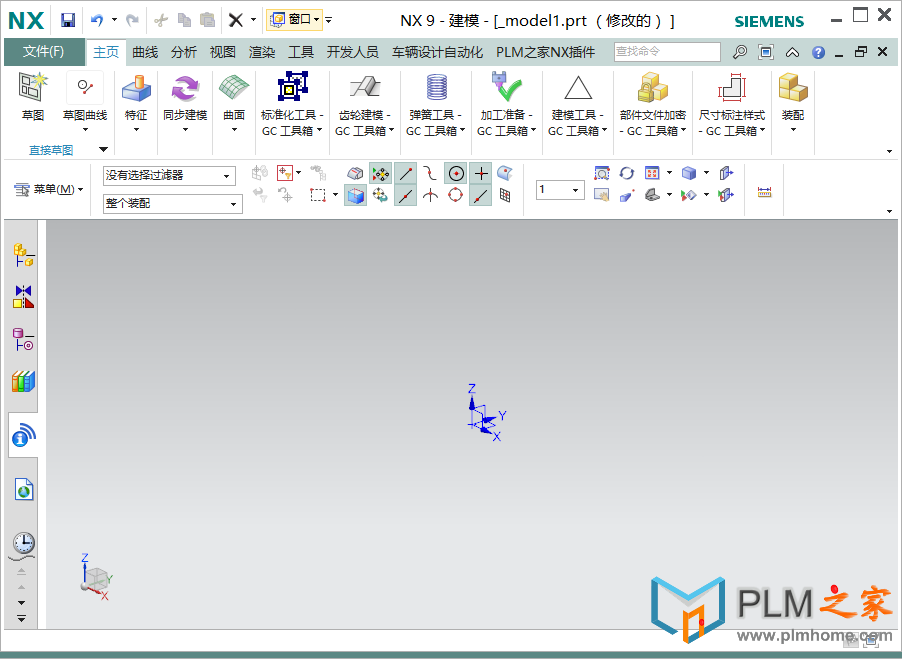Expand the 草图曲线 dropdown arrow
The height and width of the screenshot is (659, 902).
[x=85, y=129]
